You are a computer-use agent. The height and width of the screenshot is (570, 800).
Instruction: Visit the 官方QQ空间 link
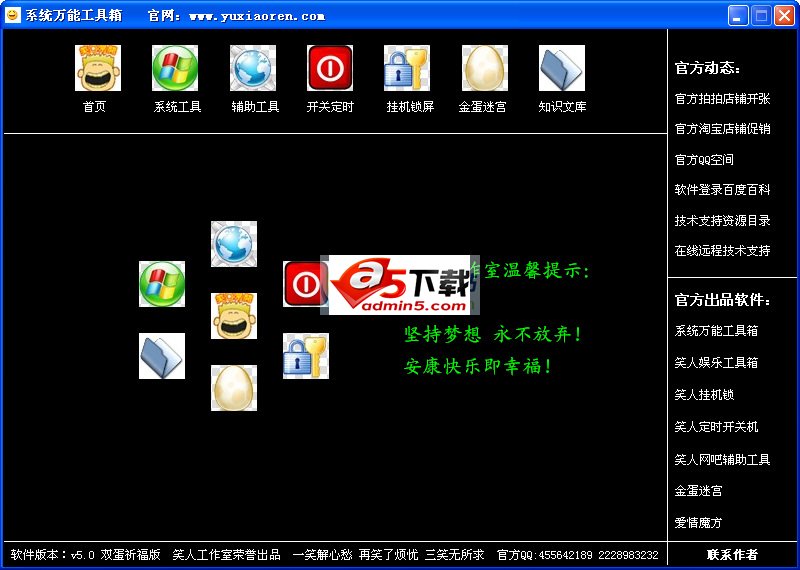click(x=704, y=160)
